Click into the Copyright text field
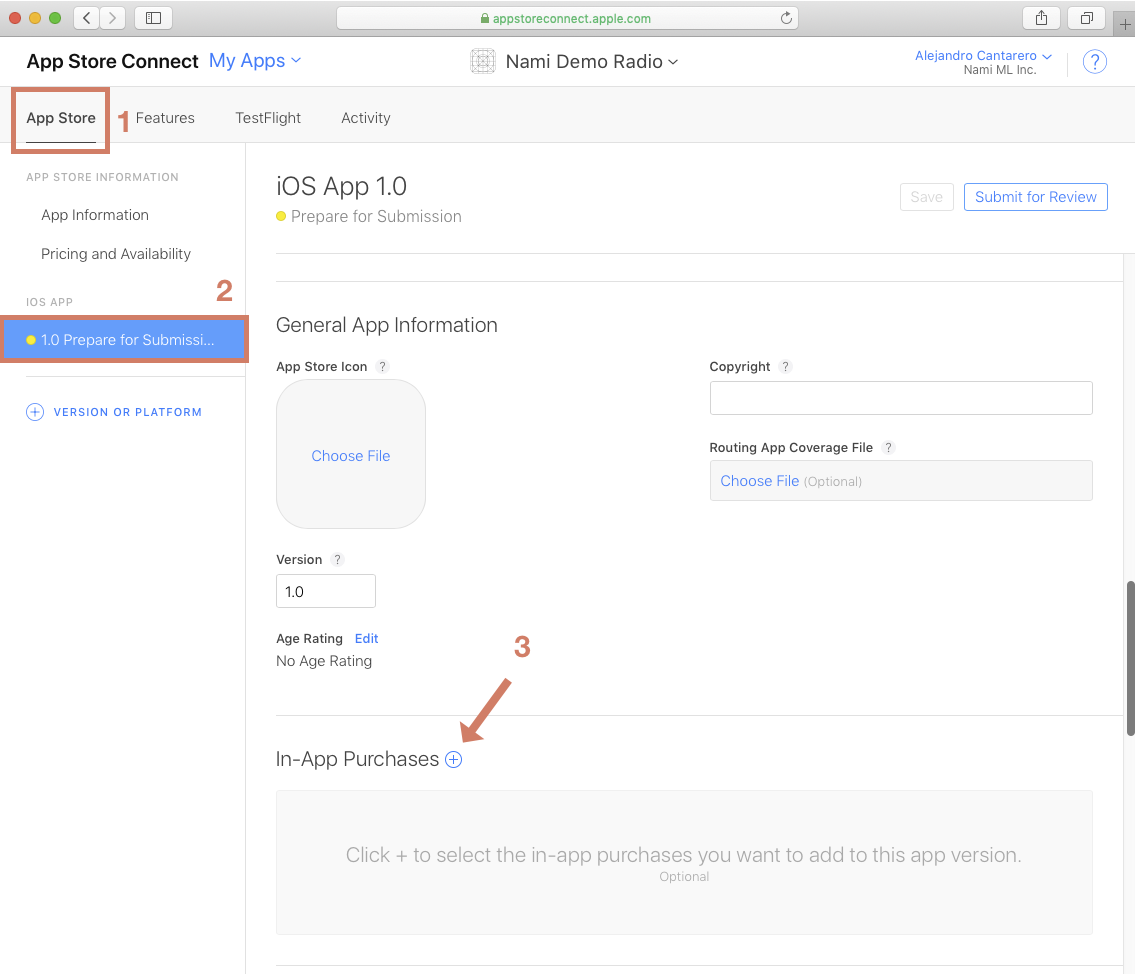This screenshot has height=974, width=1135. point(900,398)
